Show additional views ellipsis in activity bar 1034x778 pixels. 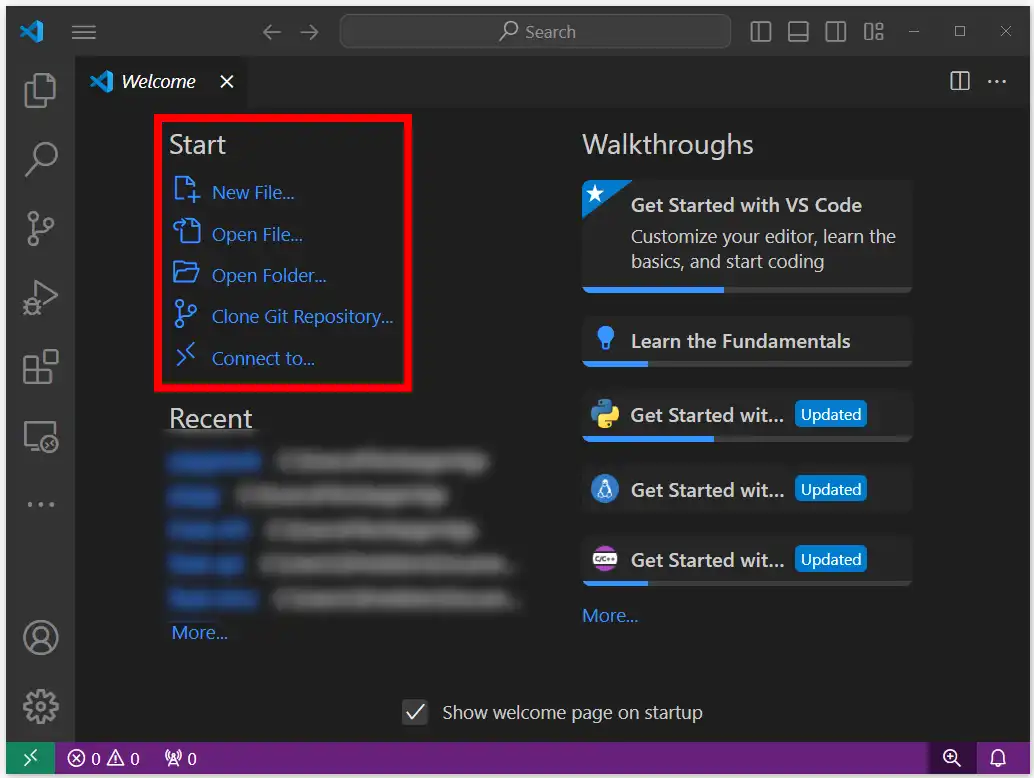pyautogui.click(x=41, y=504)
